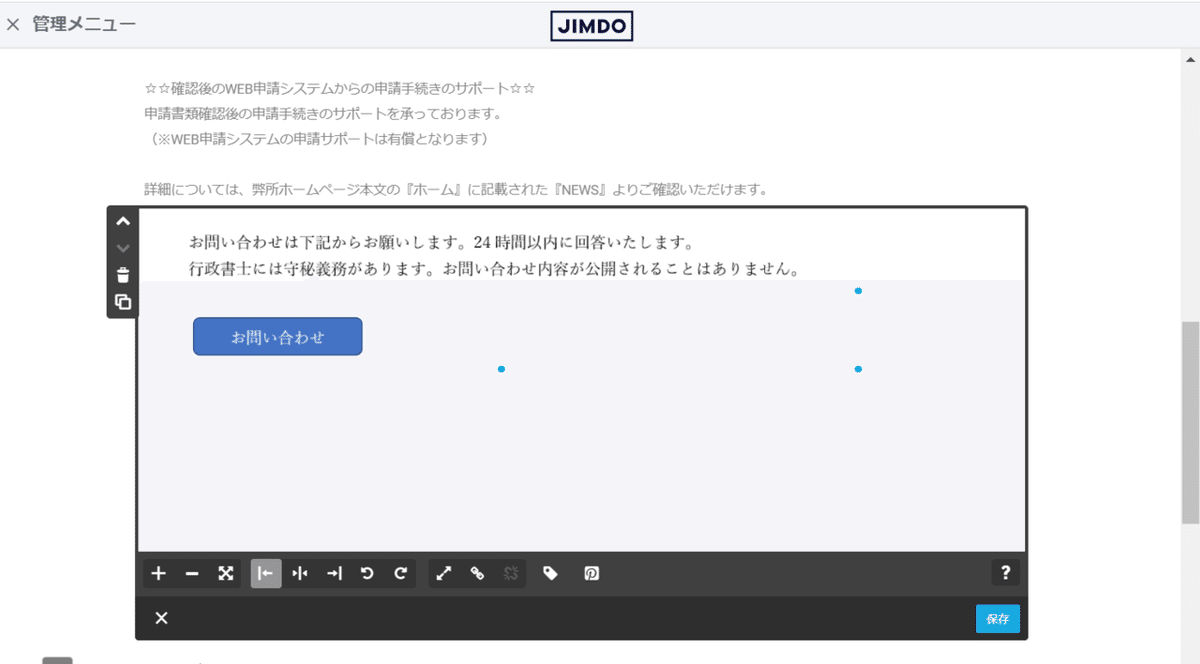Toggle left alignment for the image
This screenshot has height=664, width=1200.
tap(265, 573)
